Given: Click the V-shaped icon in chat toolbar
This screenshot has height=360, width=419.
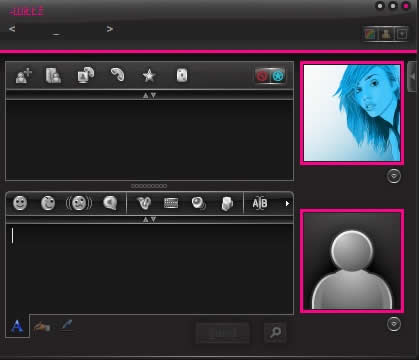Looking at the screenshot, I should 144,203.
